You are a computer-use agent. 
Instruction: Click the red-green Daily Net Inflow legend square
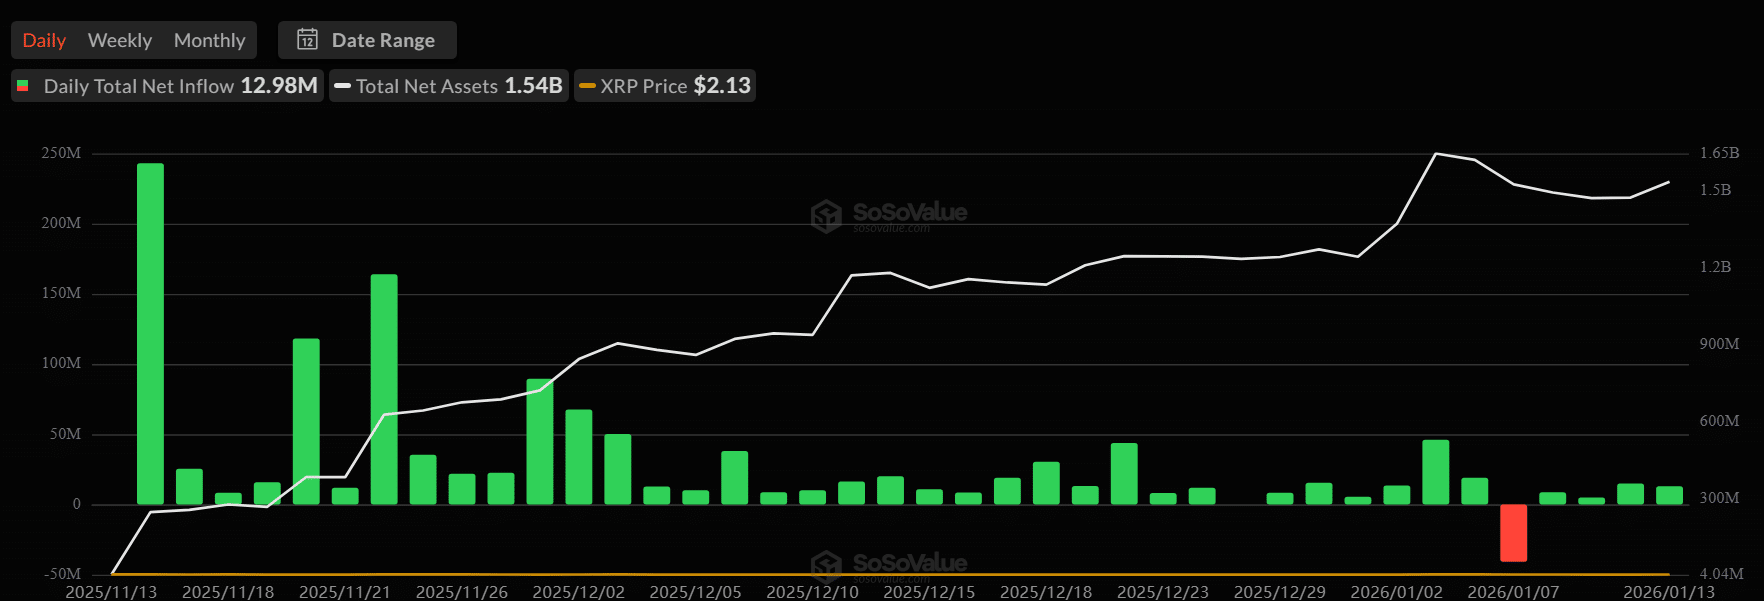pos(23,86)
